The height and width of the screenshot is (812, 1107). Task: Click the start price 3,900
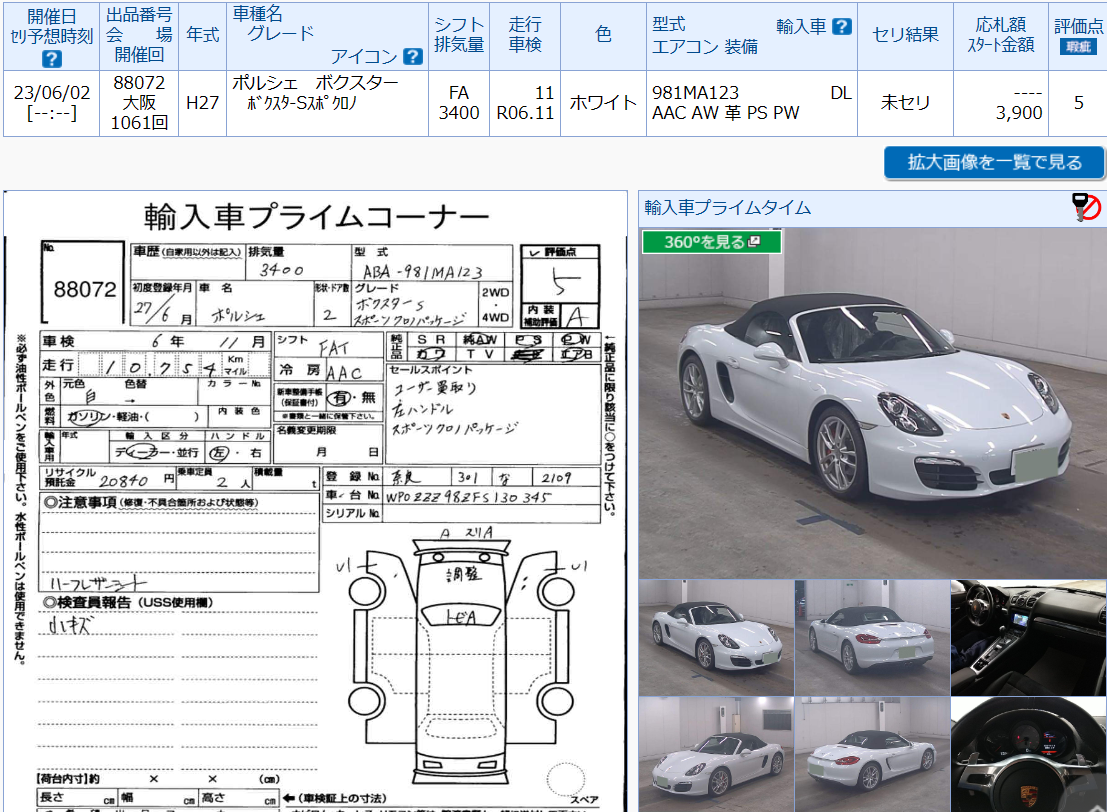1019,113
